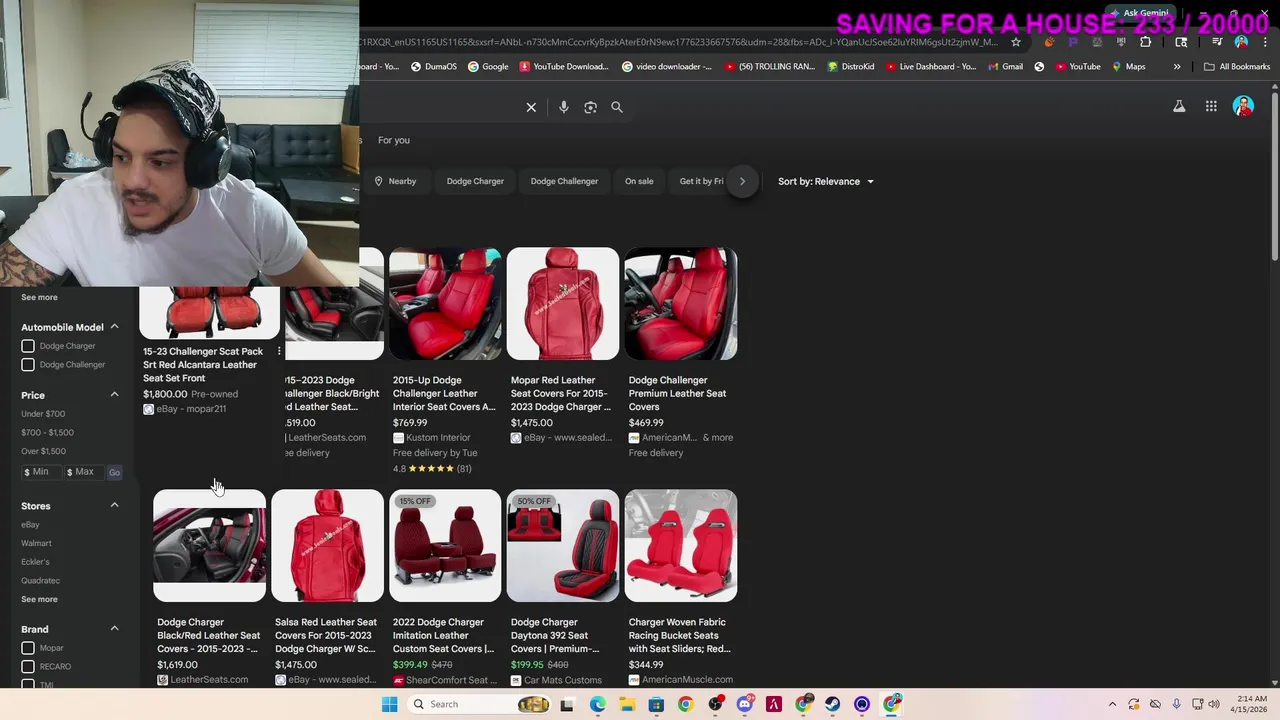Select the For you tab
The width and height of the screenshot is (1280, 720).
coord(394,140)
